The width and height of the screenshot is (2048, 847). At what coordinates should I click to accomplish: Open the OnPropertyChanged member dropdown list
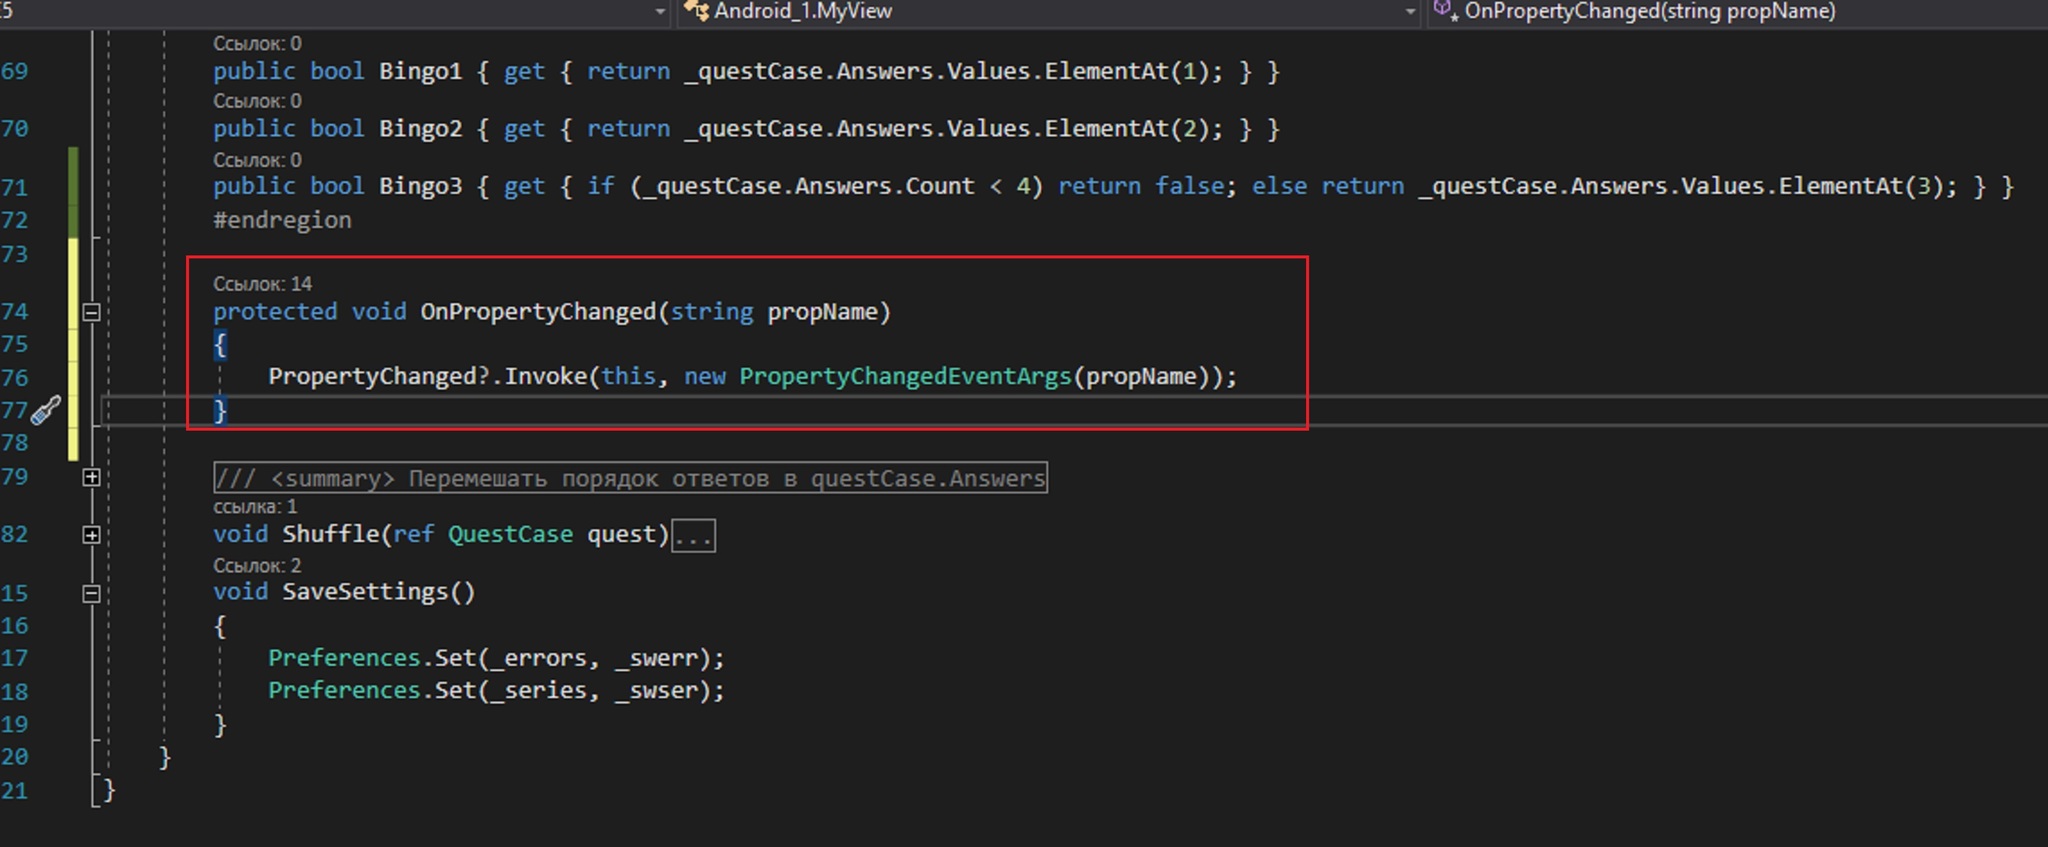click(1650, 12)
